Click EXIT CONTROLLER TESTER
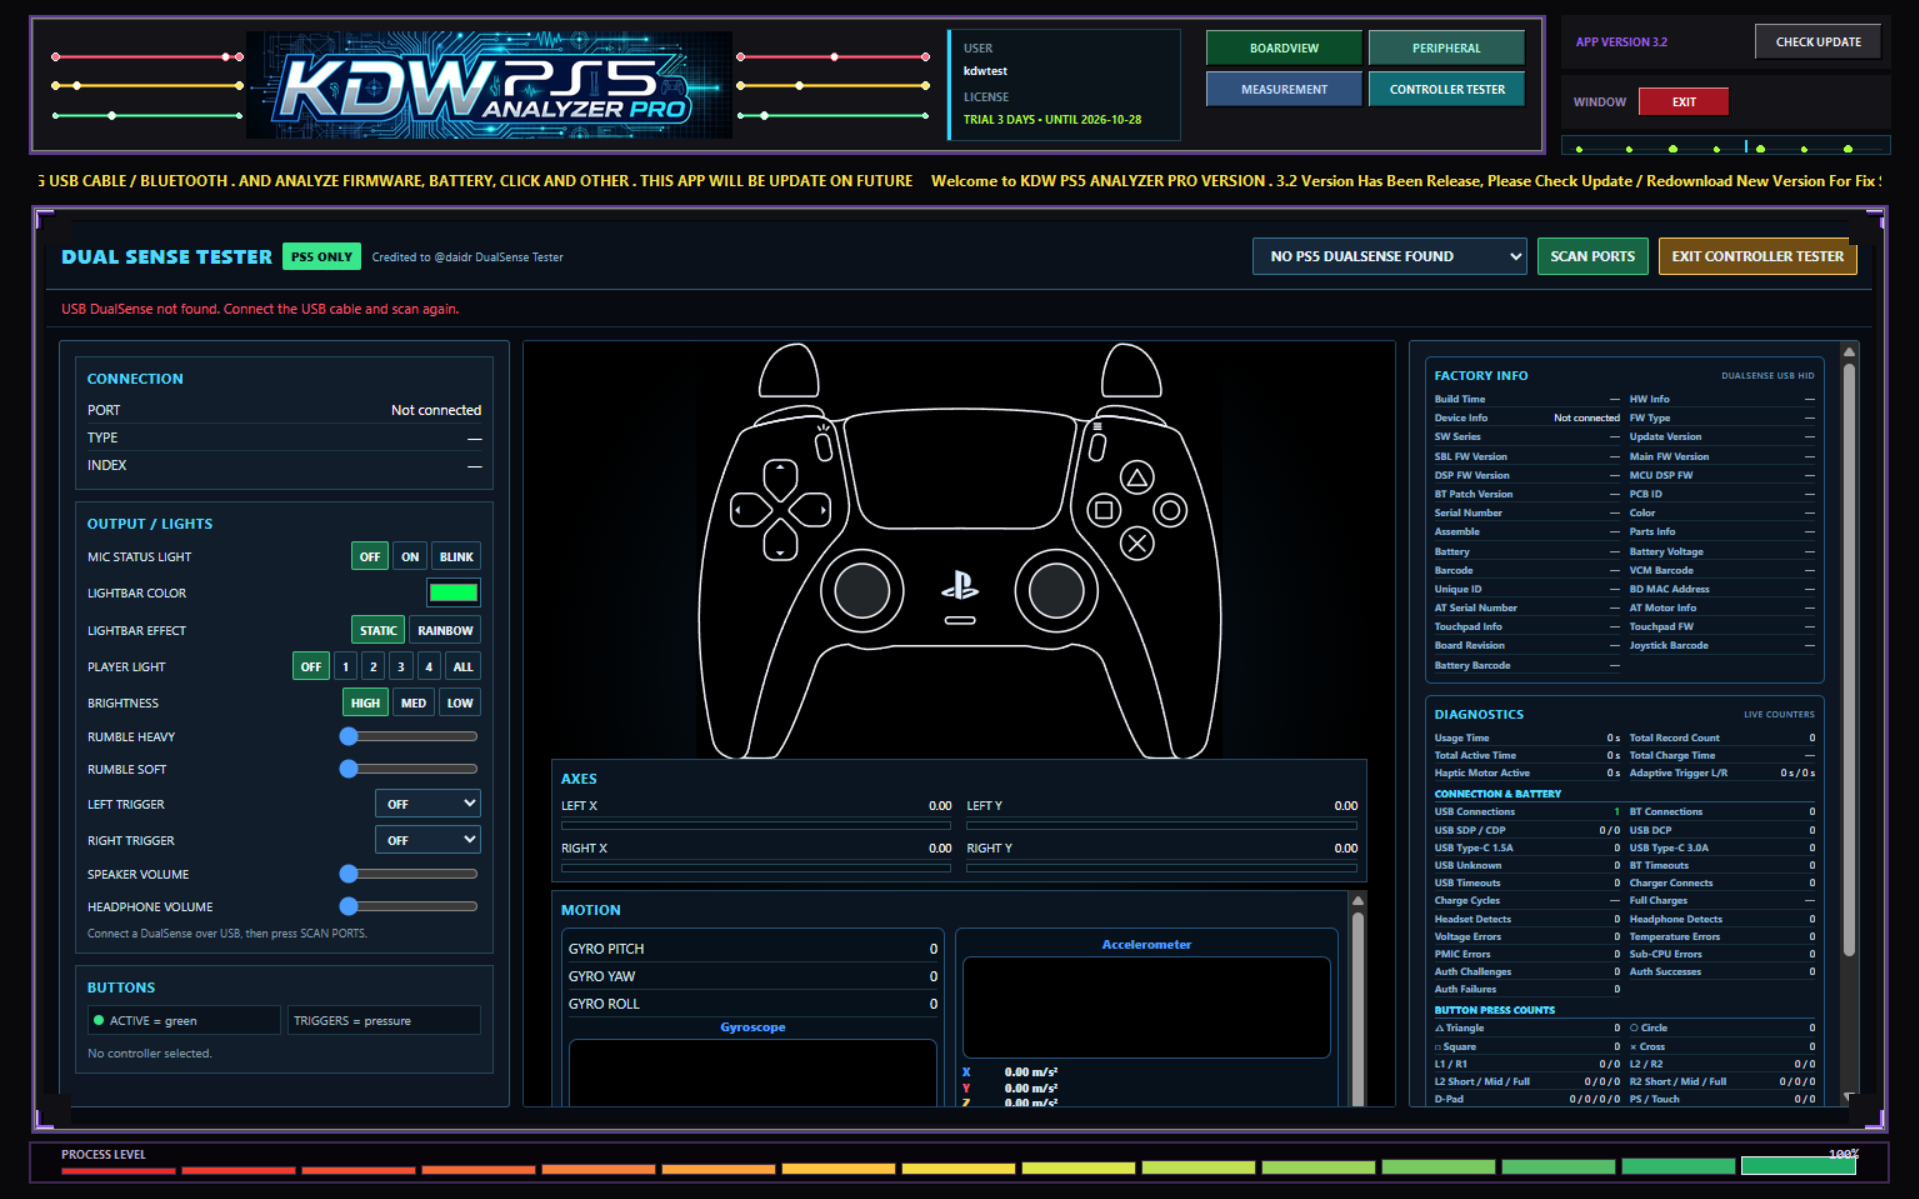Viewport: 1919px width, 1199px height. tap(1757, 257)
